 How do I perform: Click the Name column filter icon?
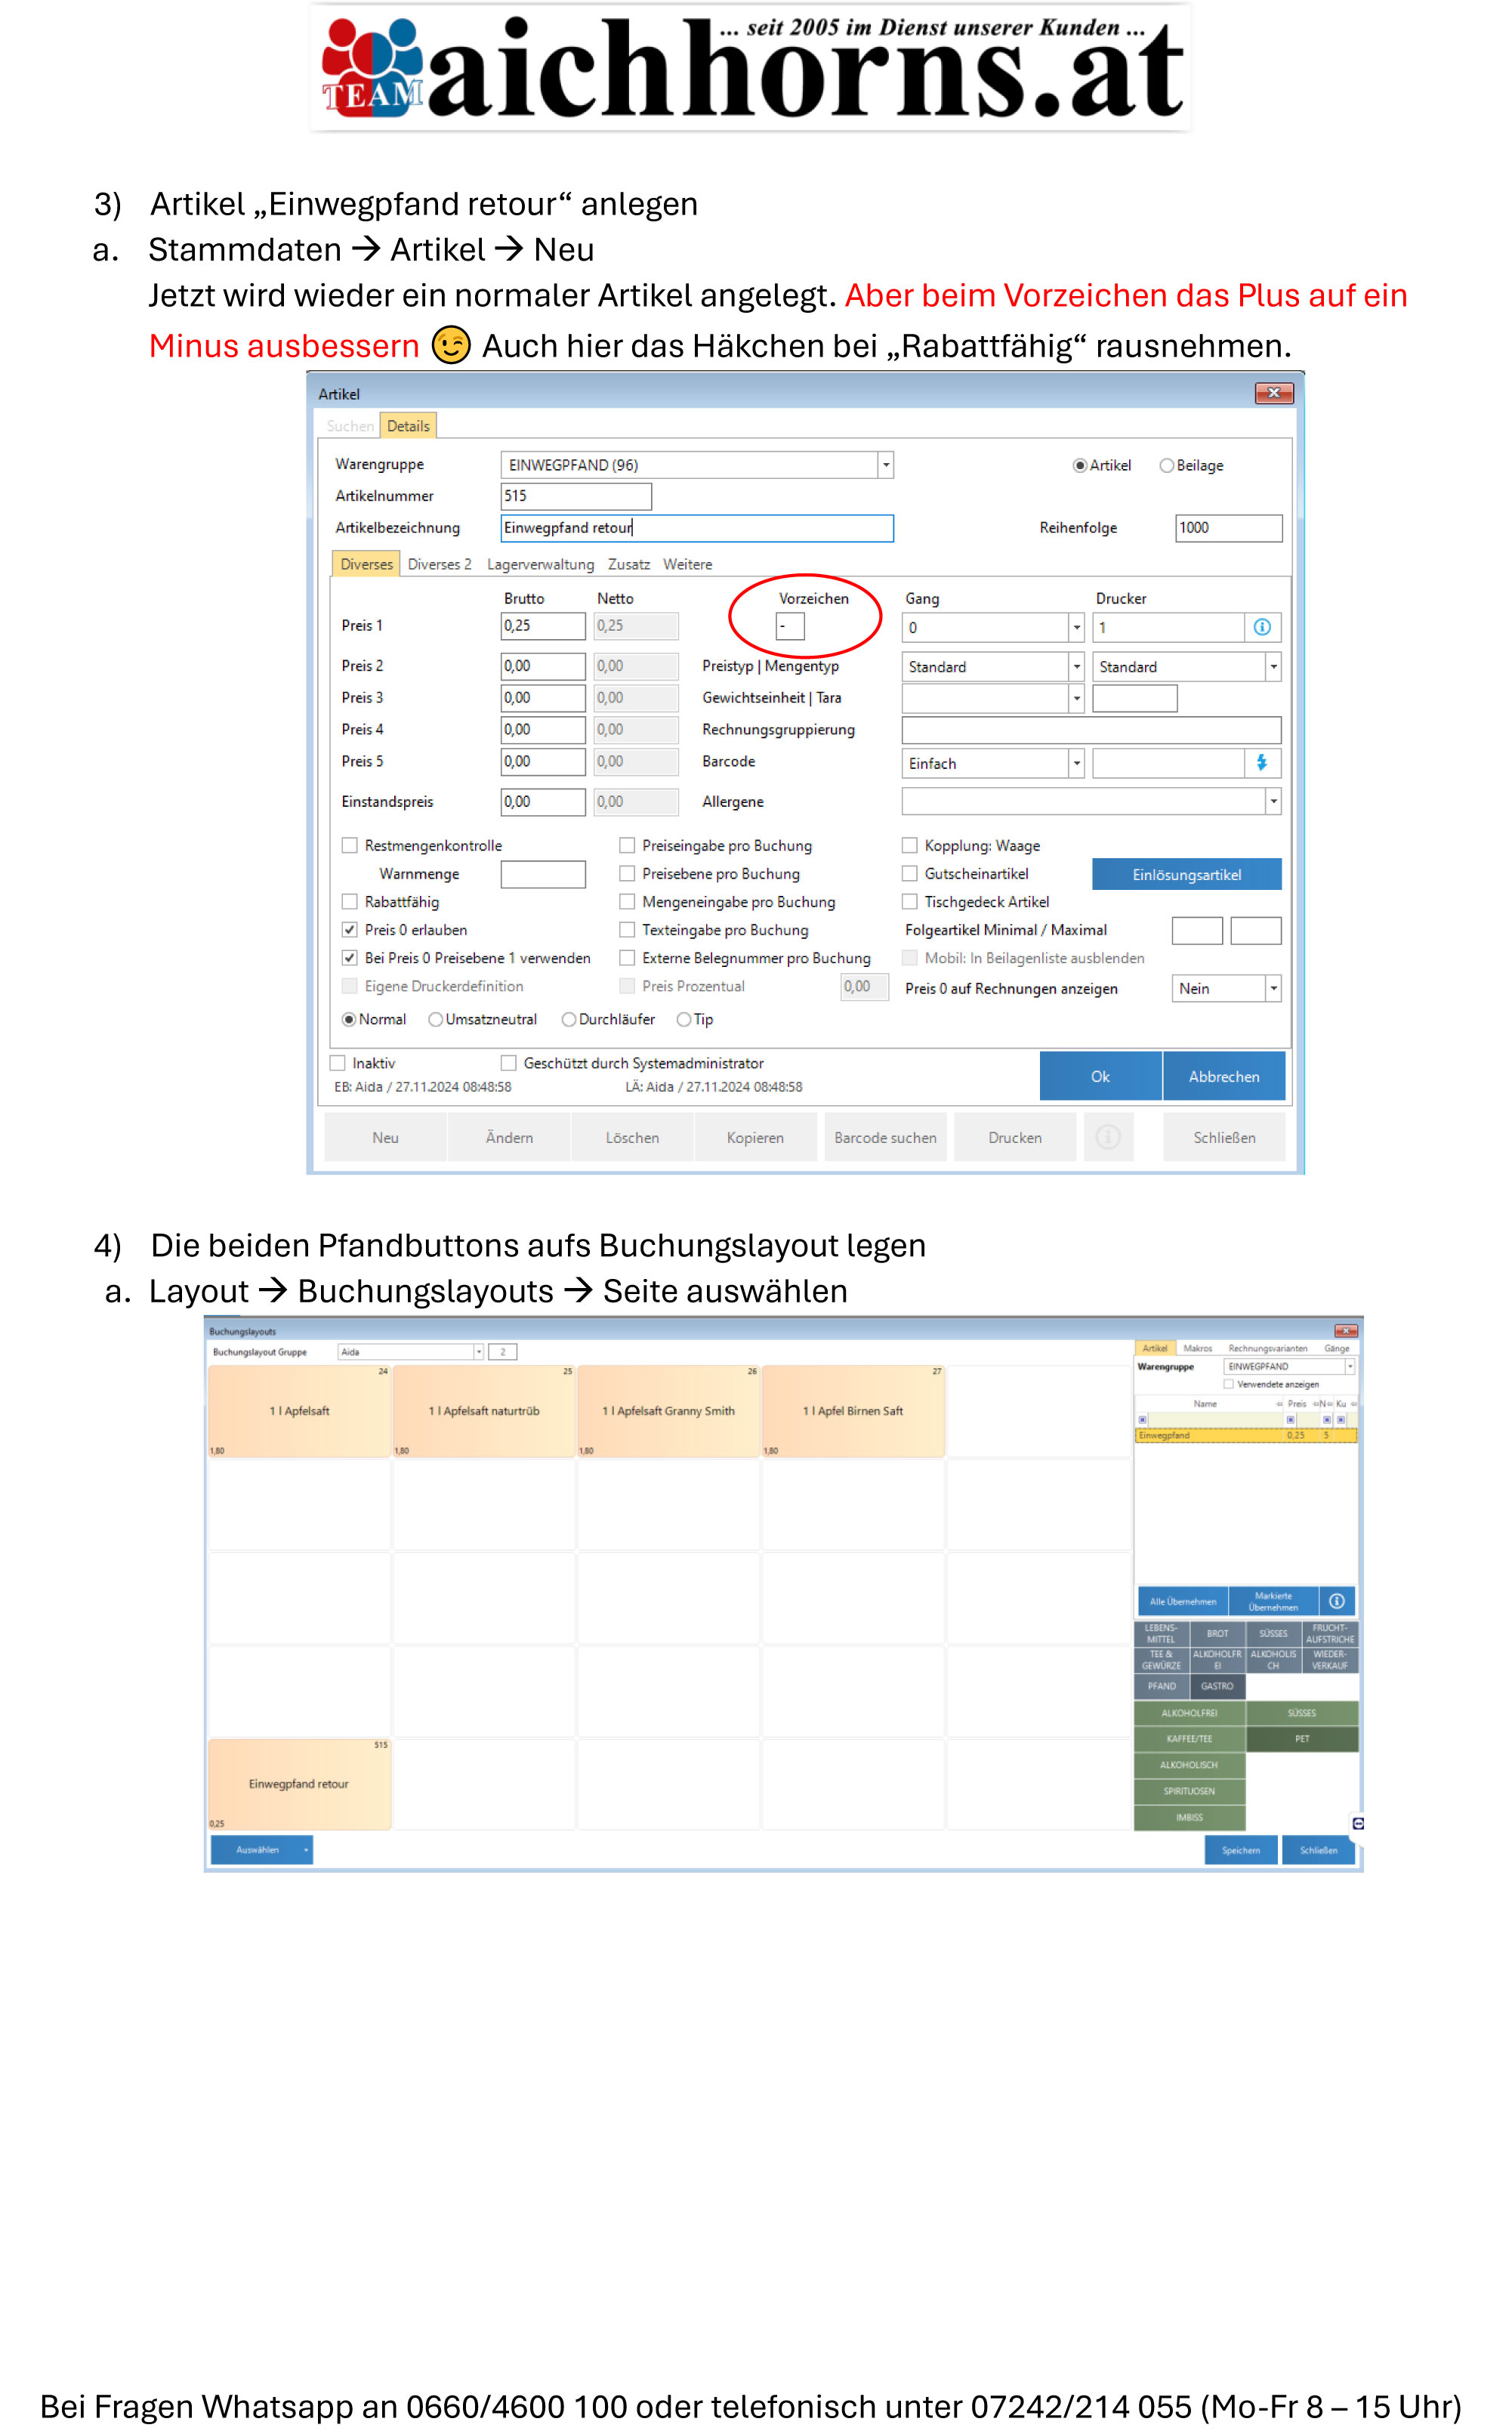click(1142, 1419)
